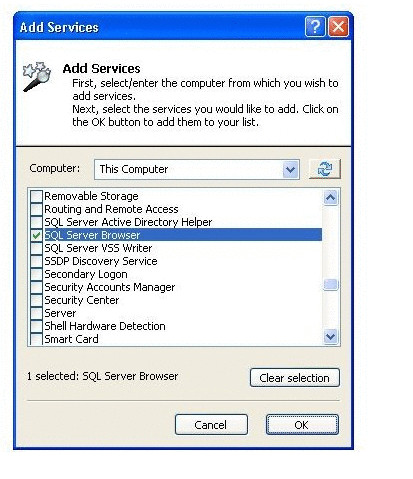413x479 pixels.
Task: Click the Cancel button
Action: 211,425
